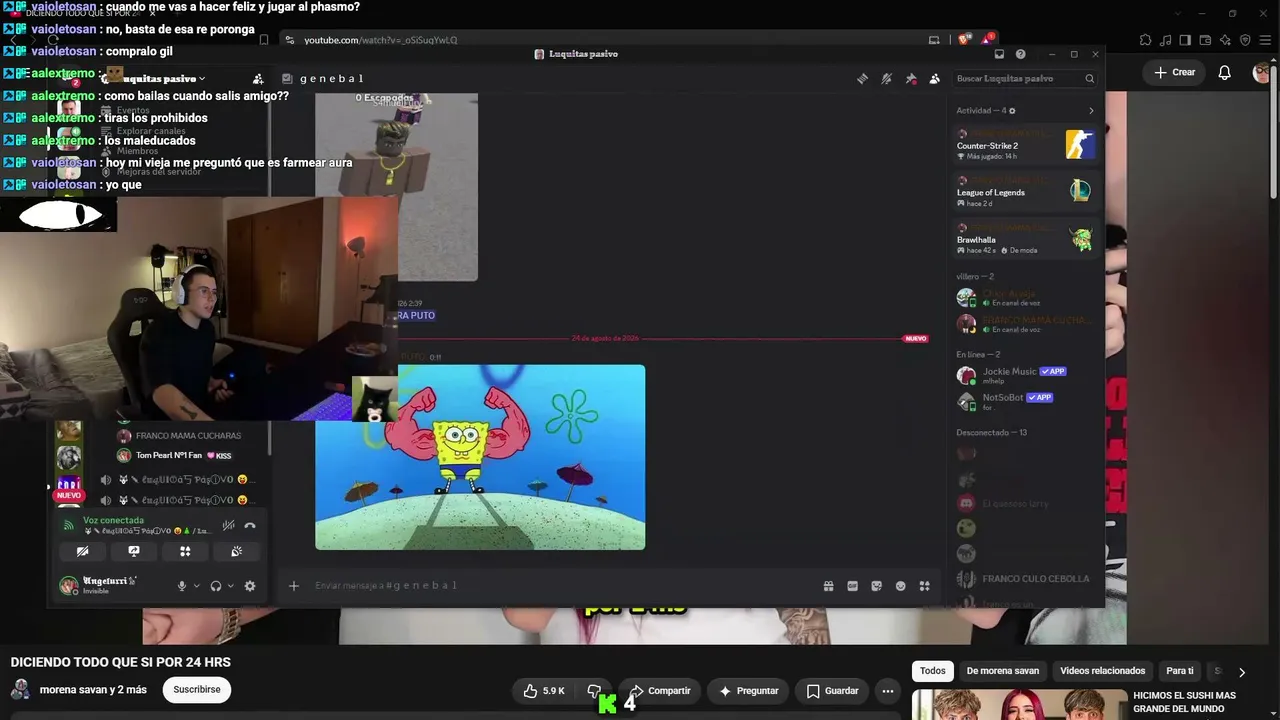This screenshot has width=1280, height=720.
Task: Open Discord threads icon in channel header
Action: [862, 79]
